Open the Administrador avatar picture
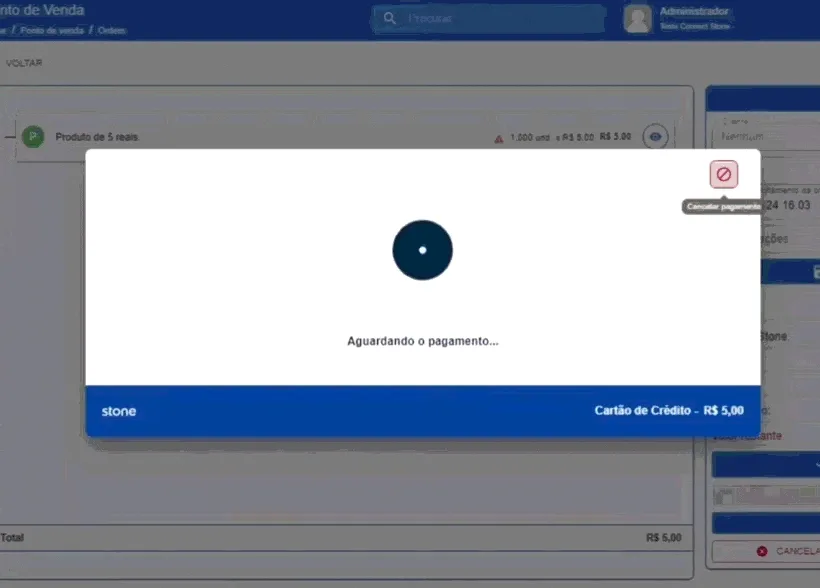 point(637,19)
